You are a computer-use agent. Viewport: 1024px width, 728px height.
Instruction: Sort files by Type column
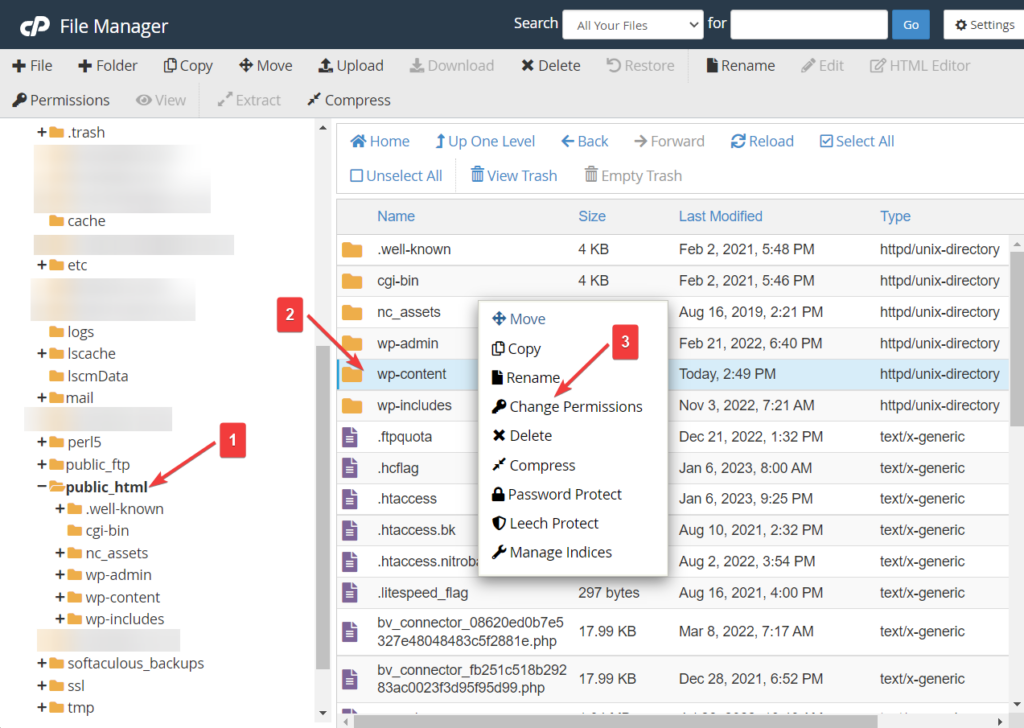click(x=895, y=216)
